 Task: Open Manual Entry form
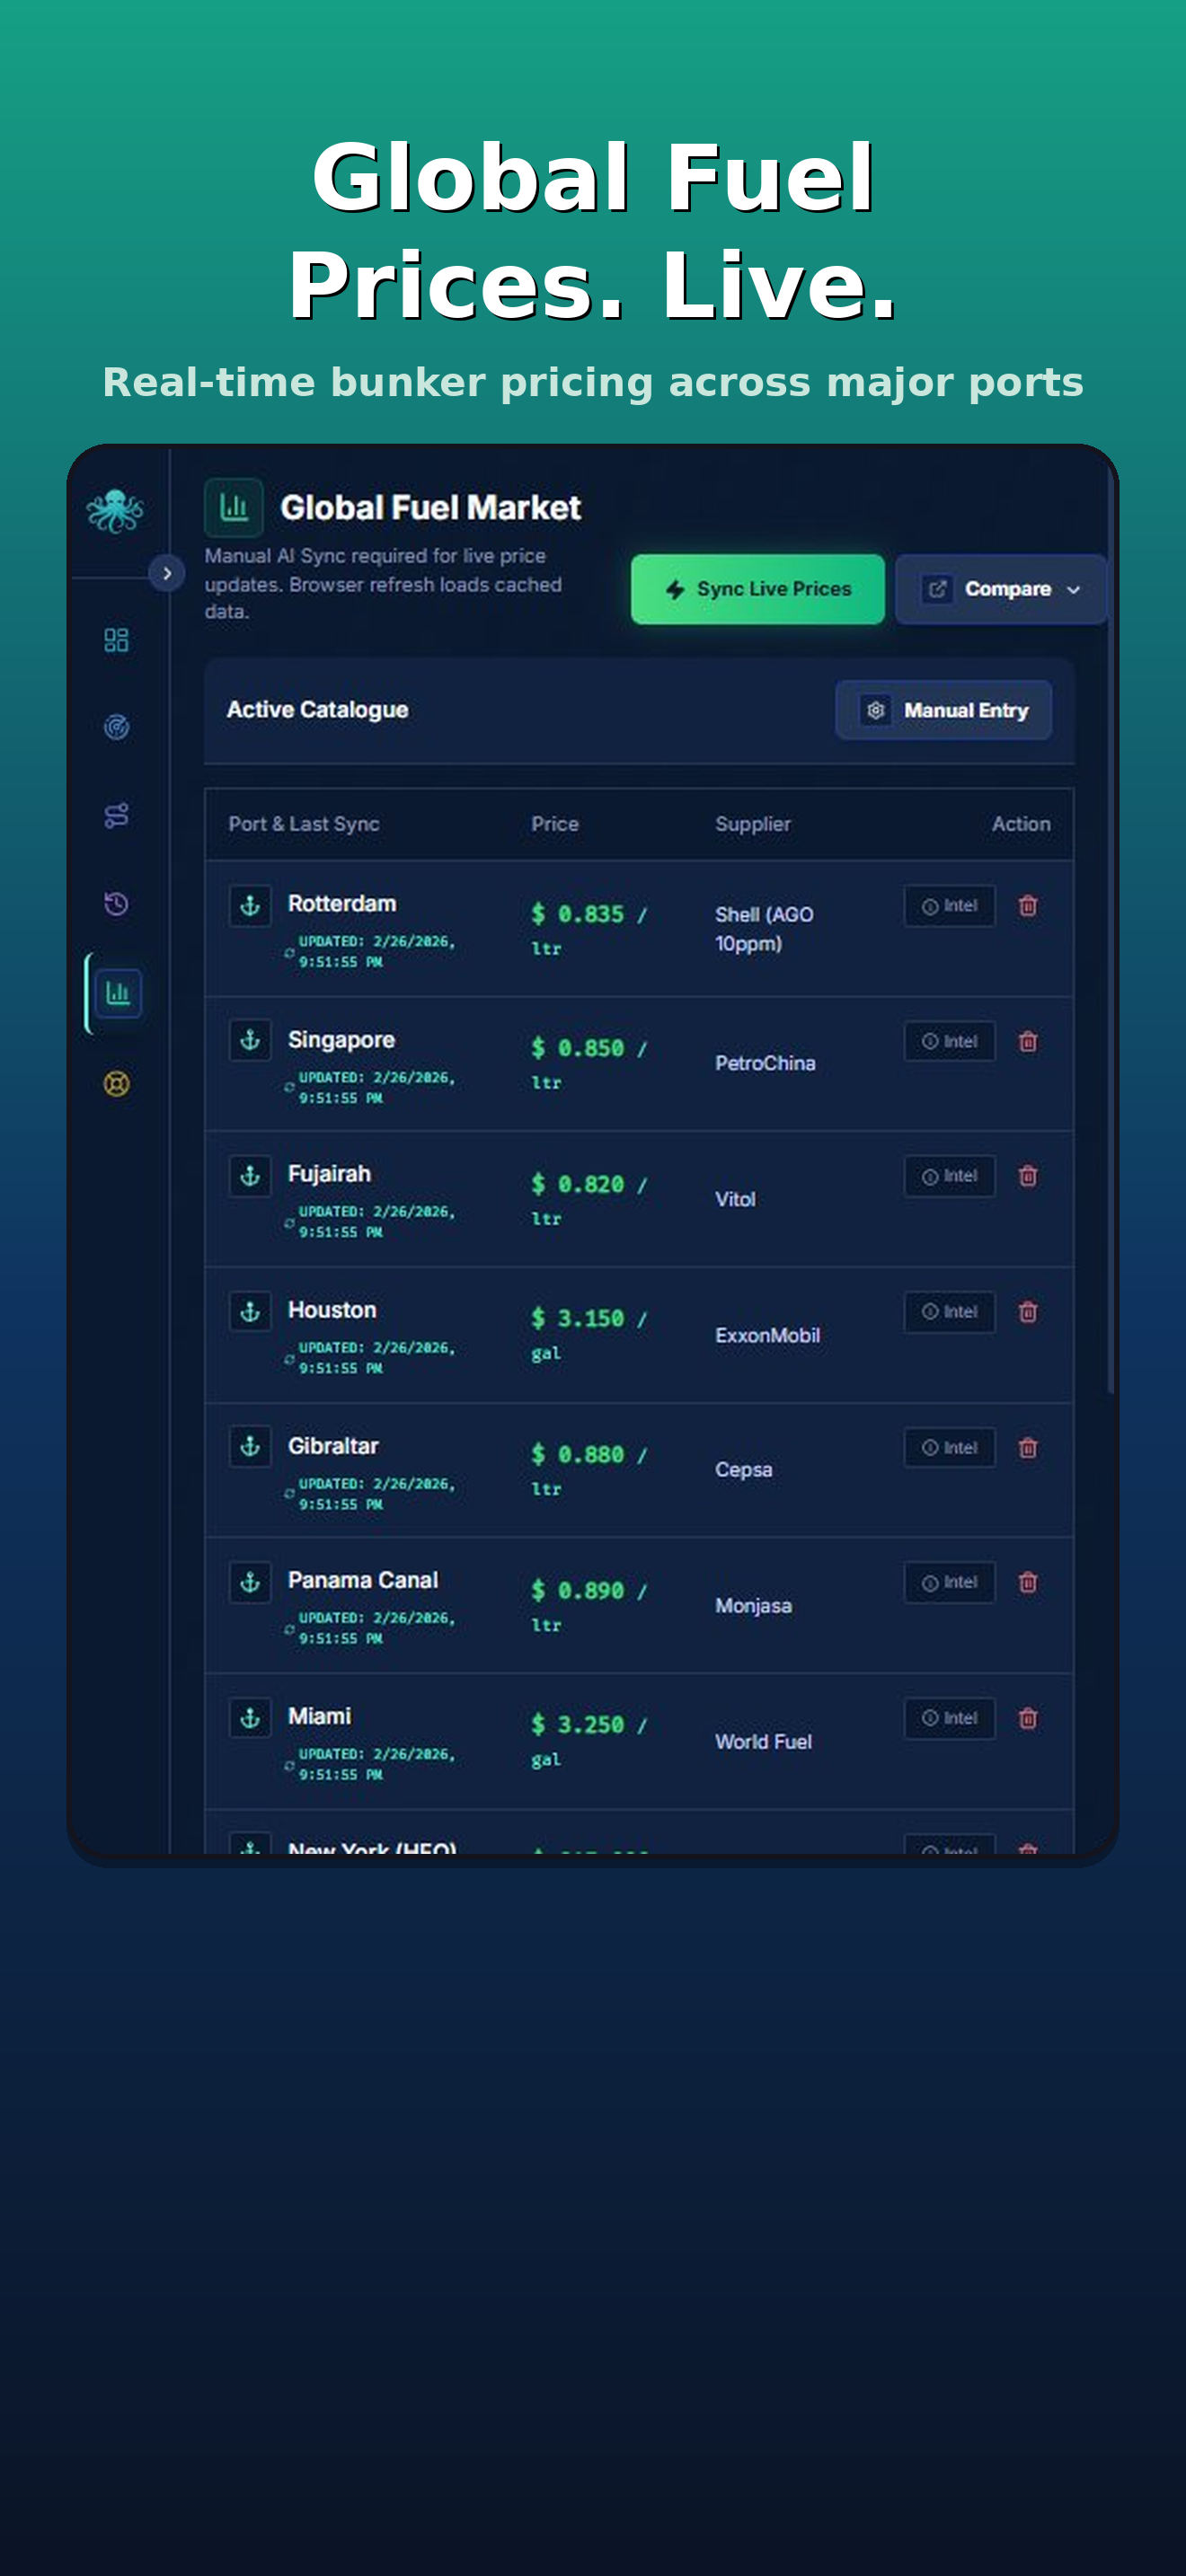pyautogui.click(x=943, y=710)
